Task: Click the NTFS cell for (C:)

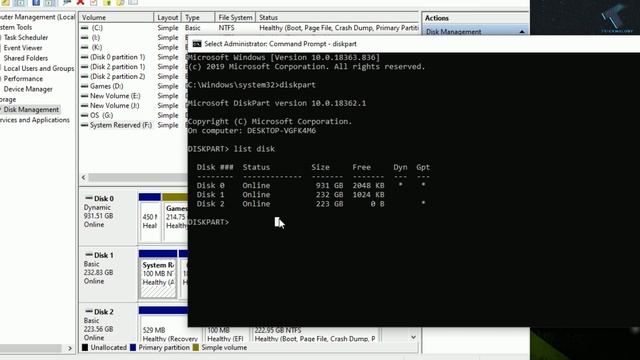Action: pyautogui.click(x=227, y=28)
